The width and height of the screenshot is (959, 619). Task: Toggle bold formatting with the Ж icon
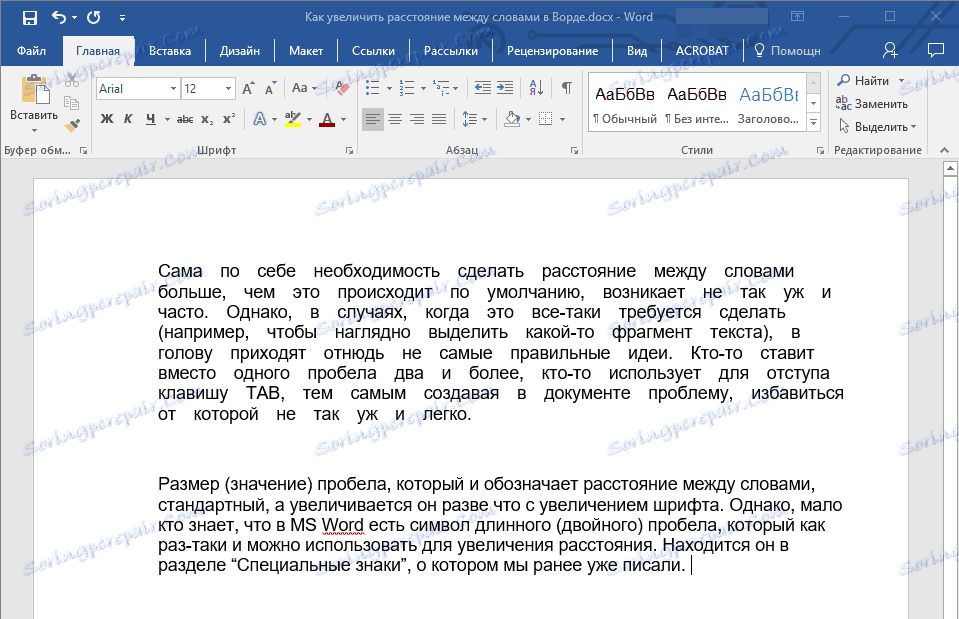pos(108,118)
